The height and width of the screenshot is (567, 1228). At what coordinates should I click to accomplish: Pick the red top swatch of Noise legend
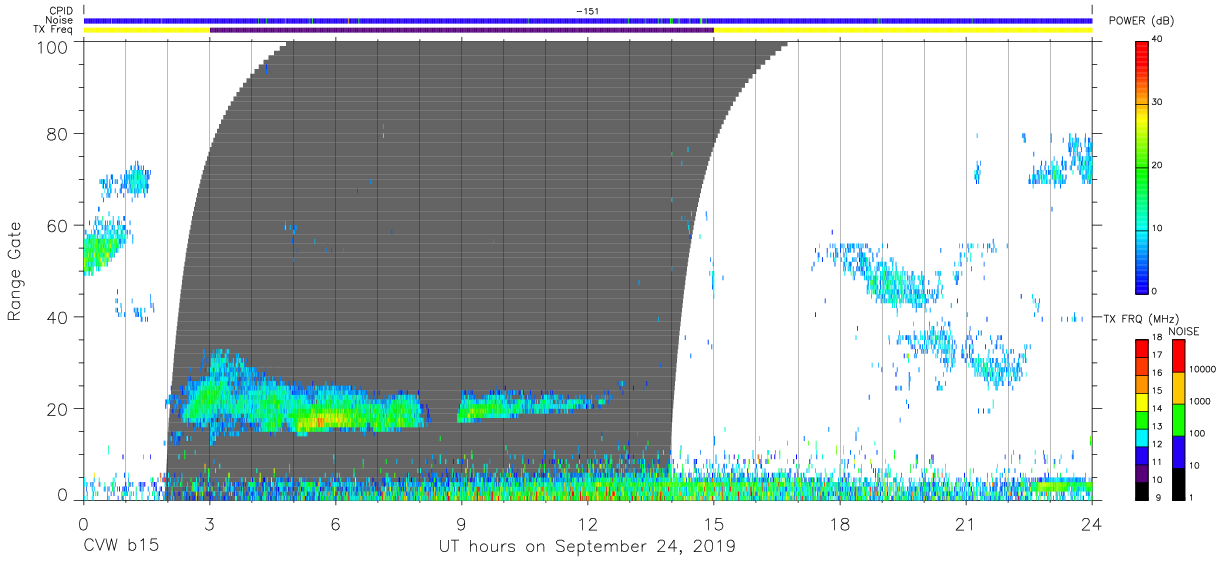point(1178,356)
